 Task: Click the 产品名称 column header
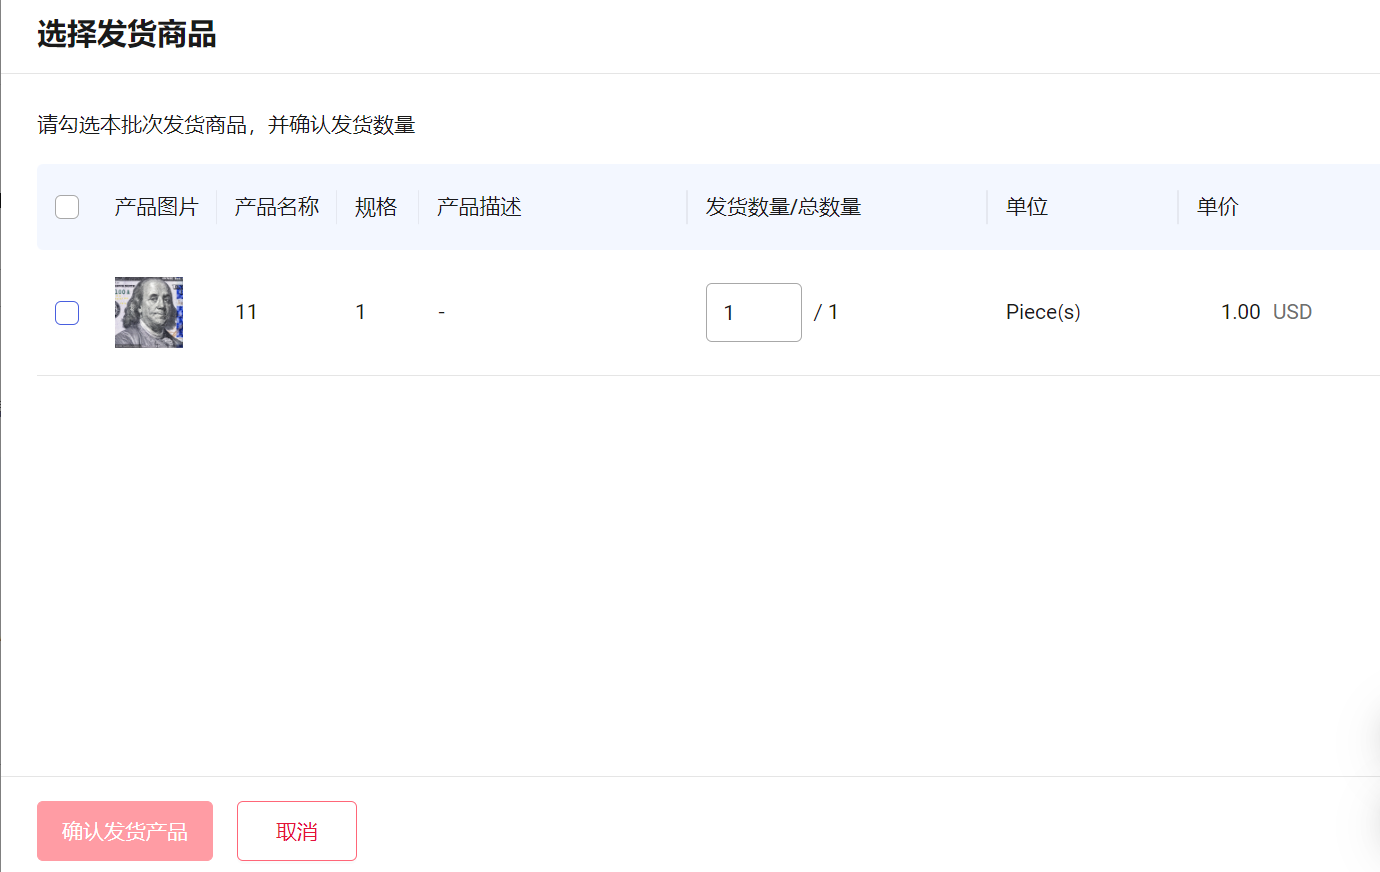276,206
